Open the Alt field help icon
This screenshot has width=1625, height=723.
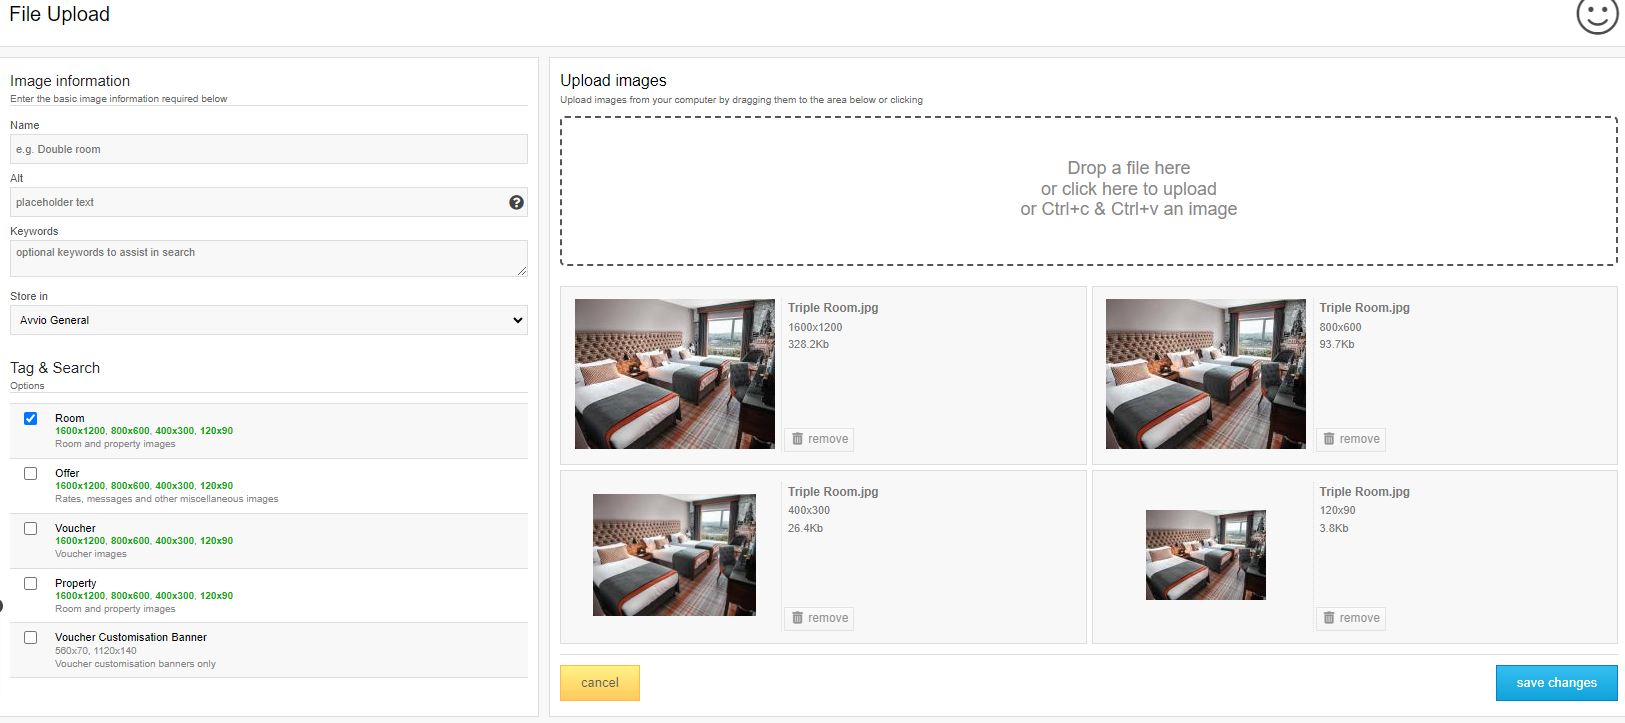(x=516, y=202)
